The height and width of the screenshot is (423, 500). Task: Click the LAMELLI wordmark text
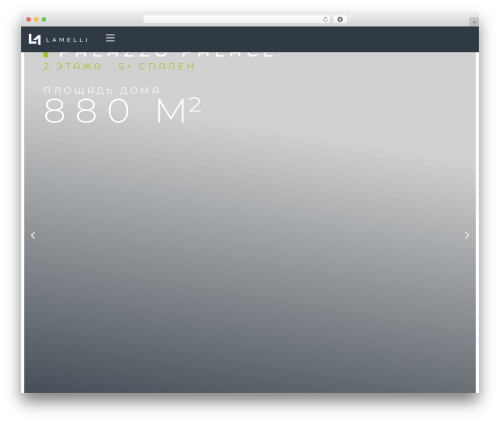[67, 40]
